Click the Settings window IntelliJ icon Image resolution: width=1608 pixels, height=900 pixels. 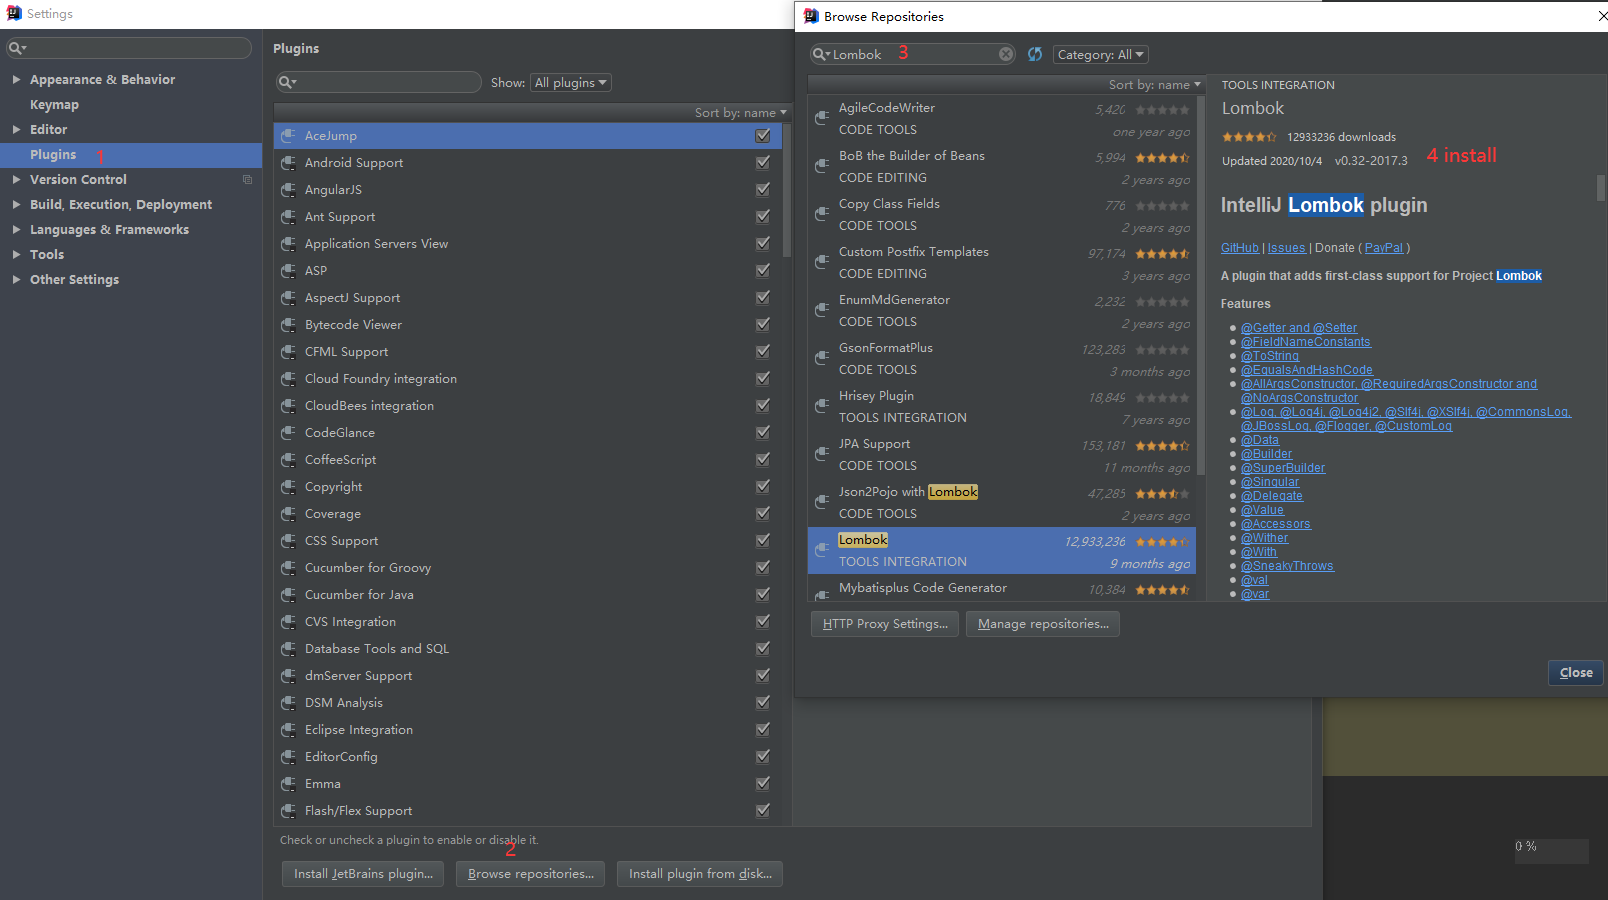coord(14,13)
